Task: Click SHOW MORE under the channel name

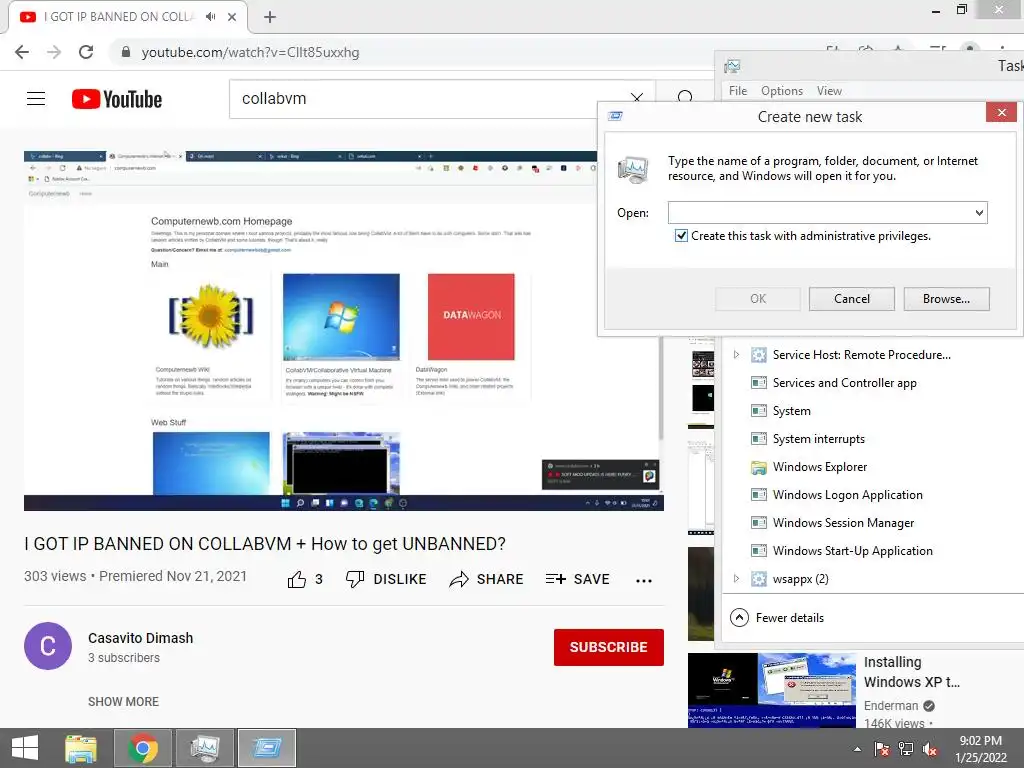Action: pos(123,701)
